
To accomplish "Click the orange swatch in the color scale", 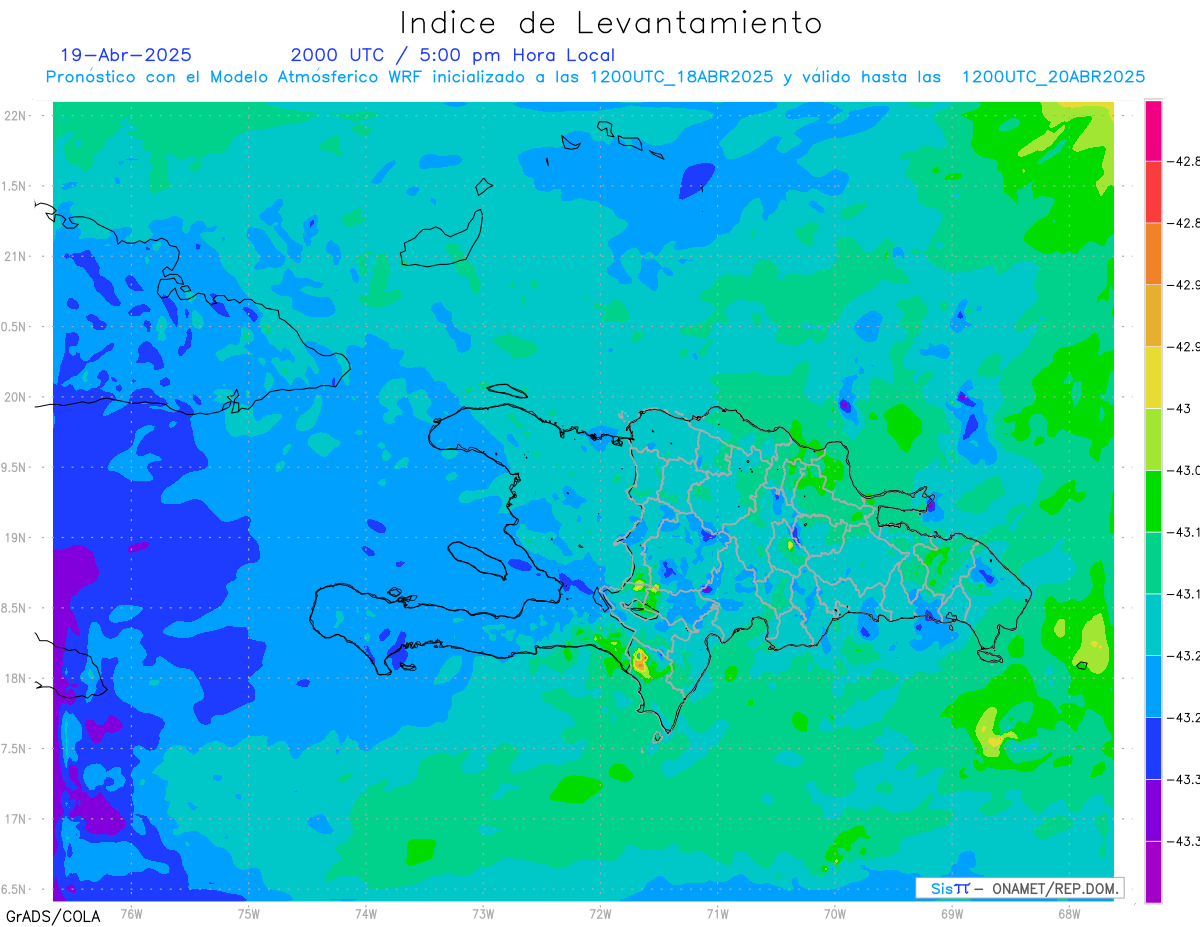I will tap(1153, 254).
